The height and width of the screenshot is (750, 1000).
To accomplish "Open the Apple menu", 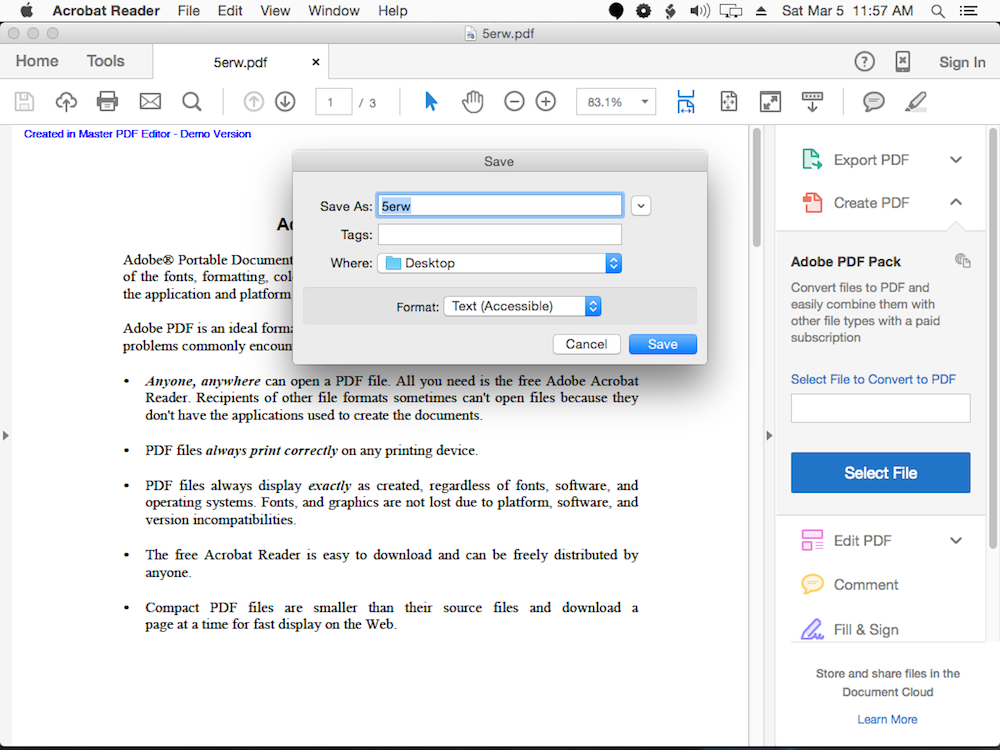I will 26,10.
